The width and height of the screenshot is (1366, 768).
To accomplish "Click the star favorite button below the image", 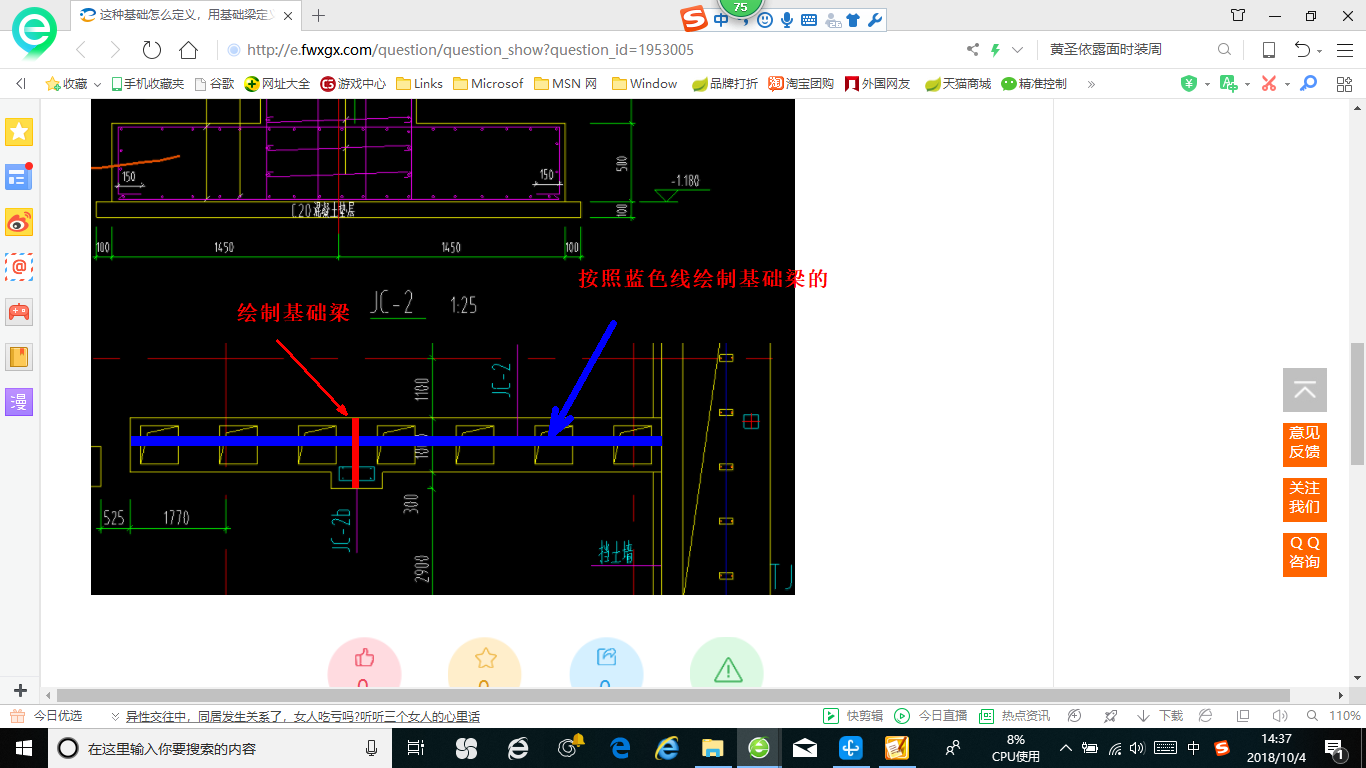I will (485, 661).
